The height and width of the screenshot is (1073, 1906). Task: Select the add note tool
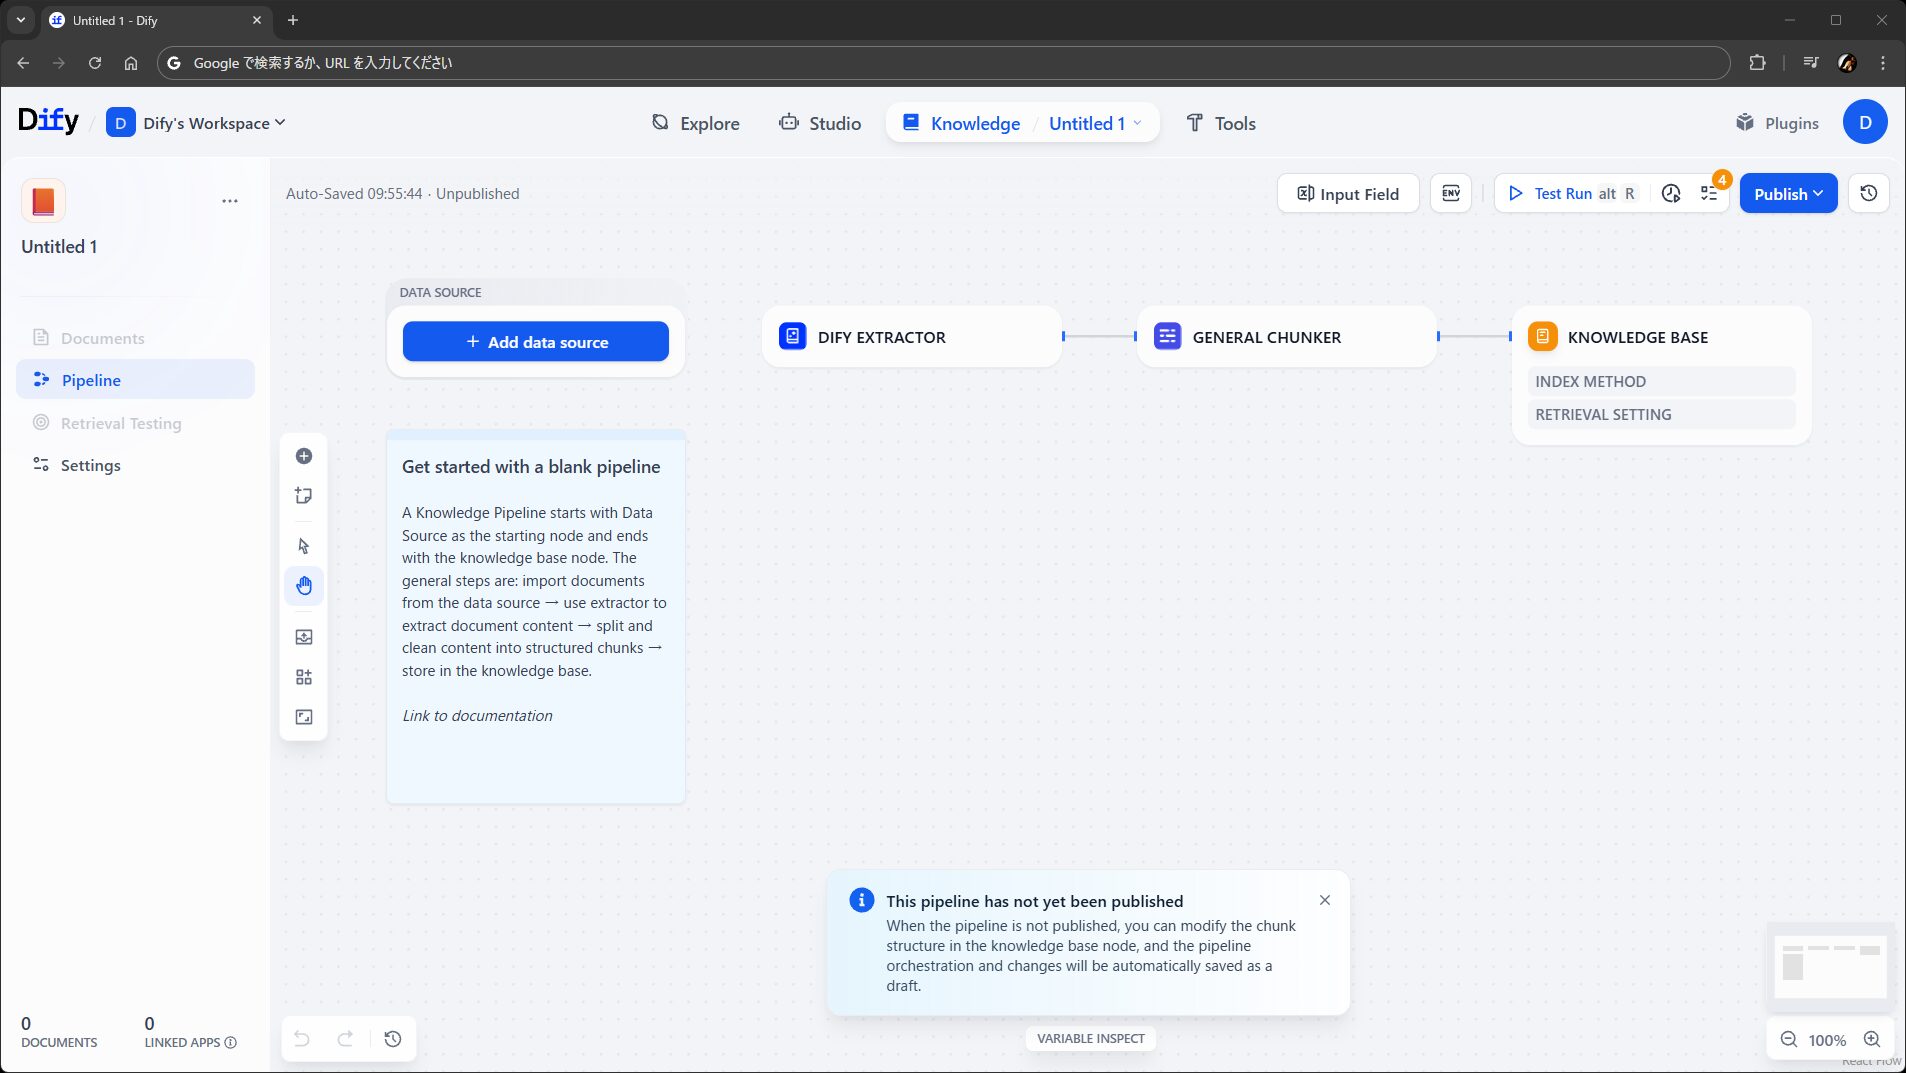coord(304,496)
